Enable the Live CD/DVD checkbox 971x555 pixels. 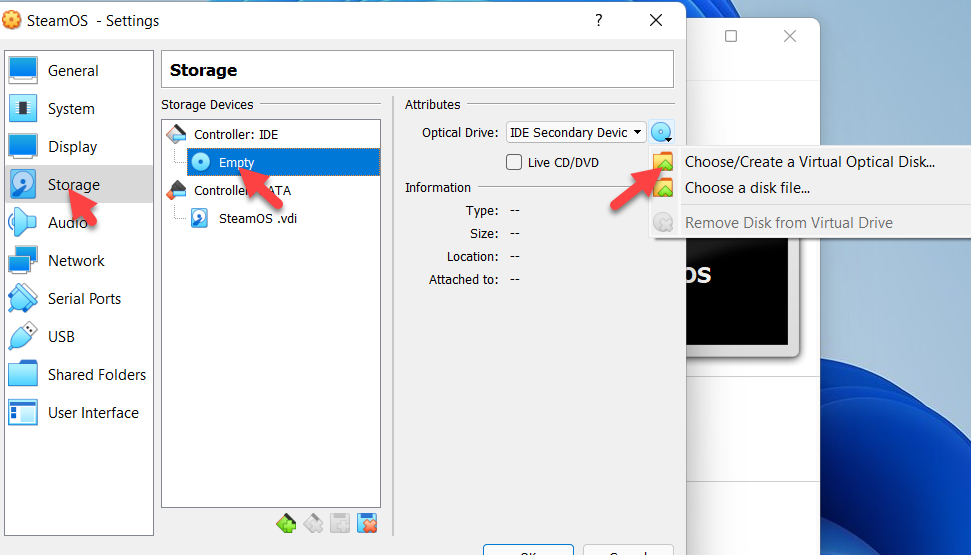(514, 162)
